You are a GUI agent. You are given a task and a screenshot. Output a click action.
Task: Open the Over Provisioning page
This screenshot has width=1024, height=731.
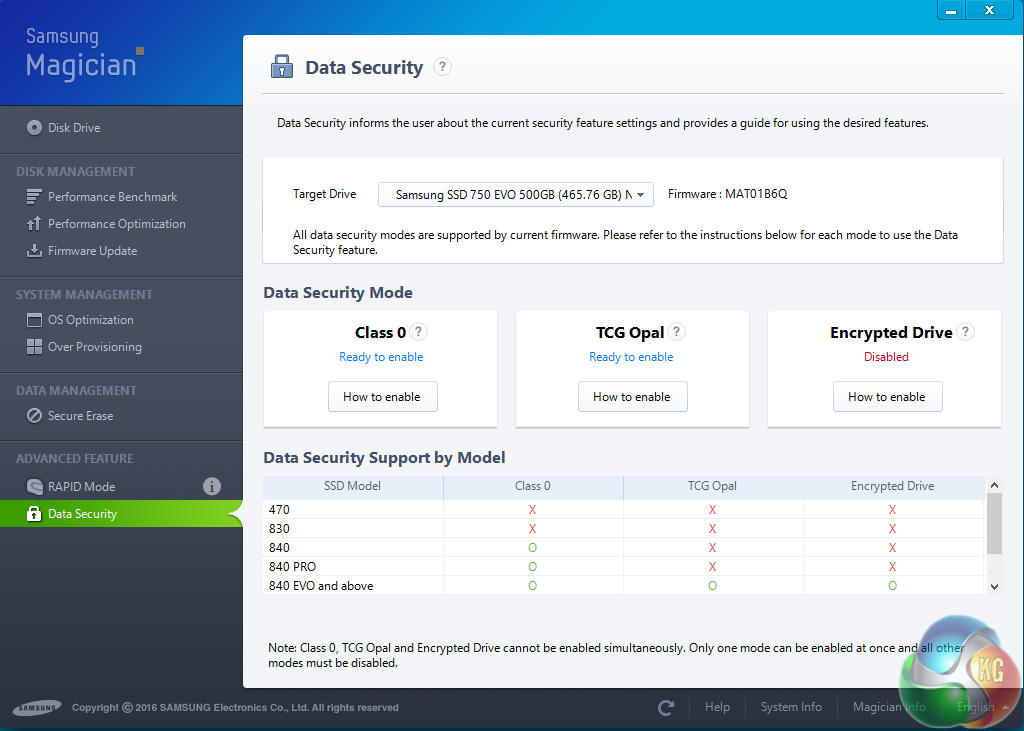[94, 347]
